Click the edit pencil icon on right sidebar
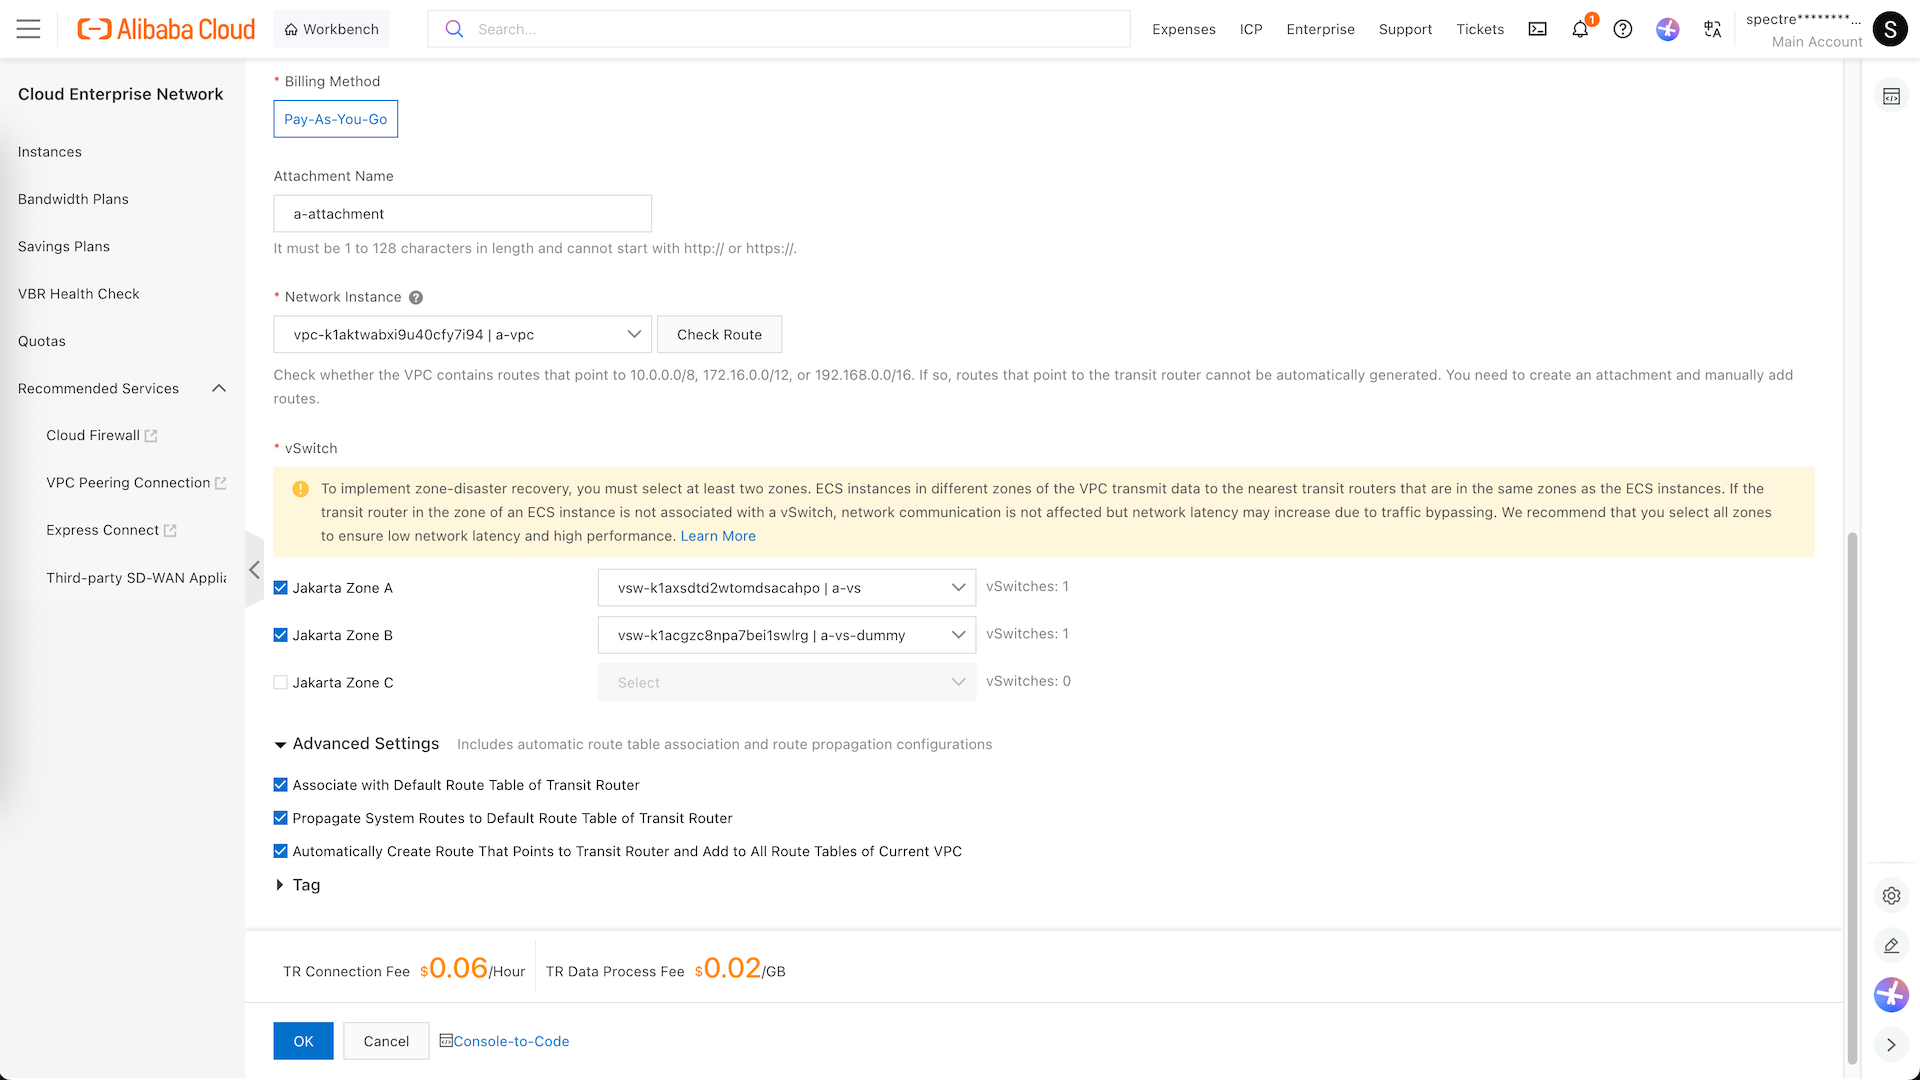Viewport: 1920px width, 1080px height. [1891, 945]
